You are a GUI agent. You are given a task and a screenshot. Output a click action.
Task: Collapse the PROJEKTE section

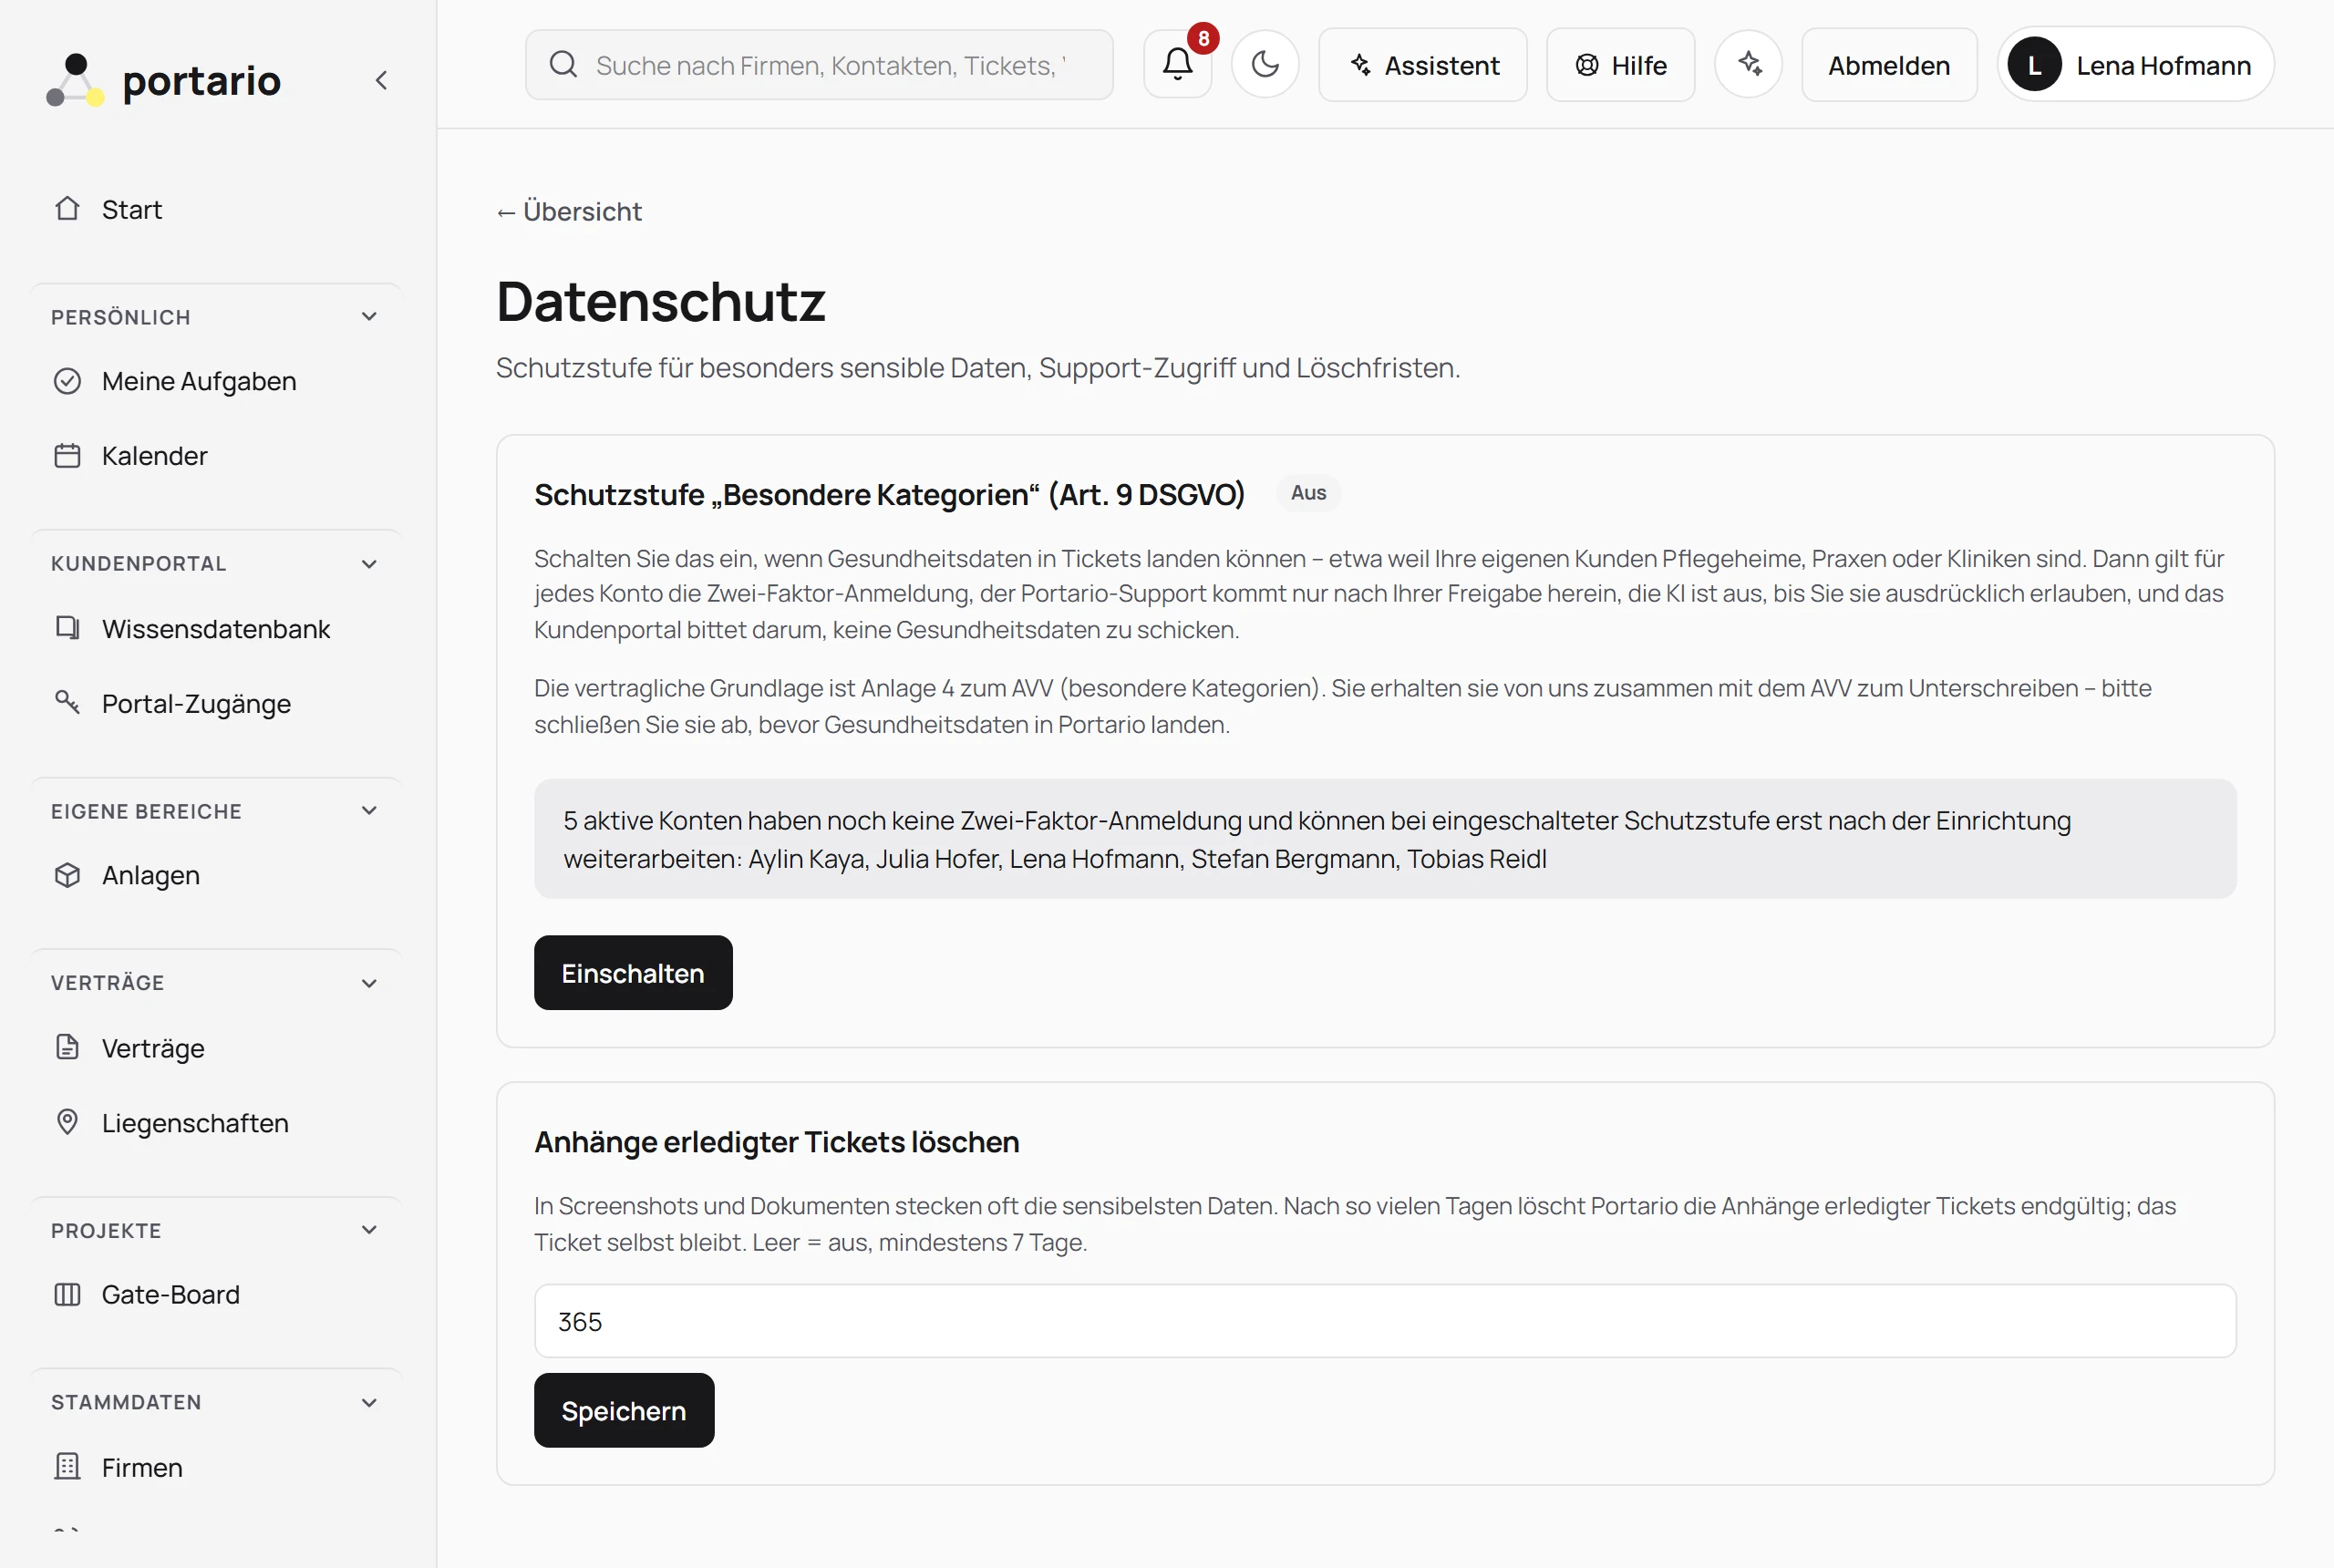369,1230
